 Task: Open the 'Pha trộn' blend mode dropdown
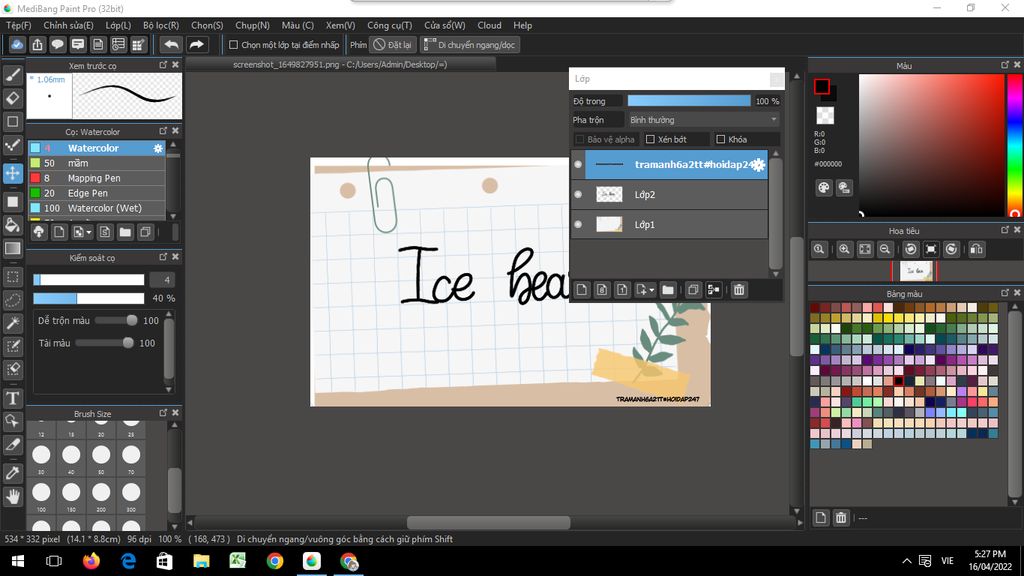[x=703, y=120]
